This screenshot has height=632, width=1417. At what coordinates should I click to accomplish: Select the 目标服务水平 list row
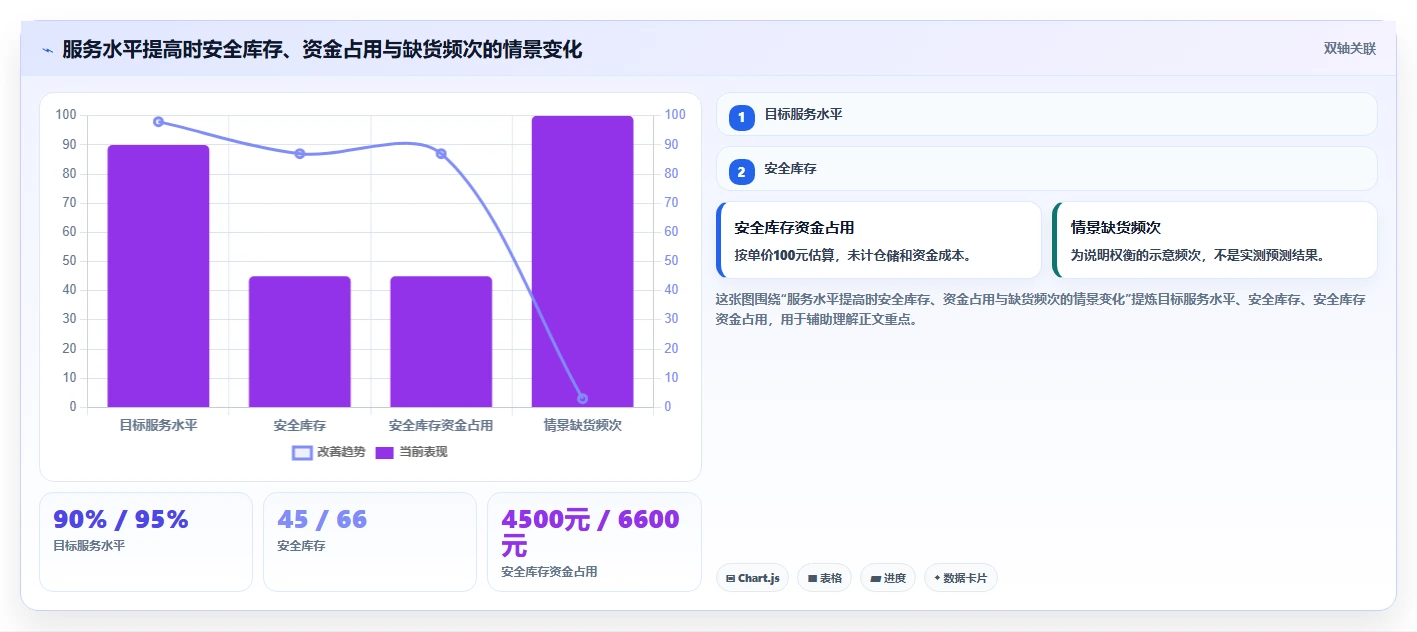tap(1047, 114)
